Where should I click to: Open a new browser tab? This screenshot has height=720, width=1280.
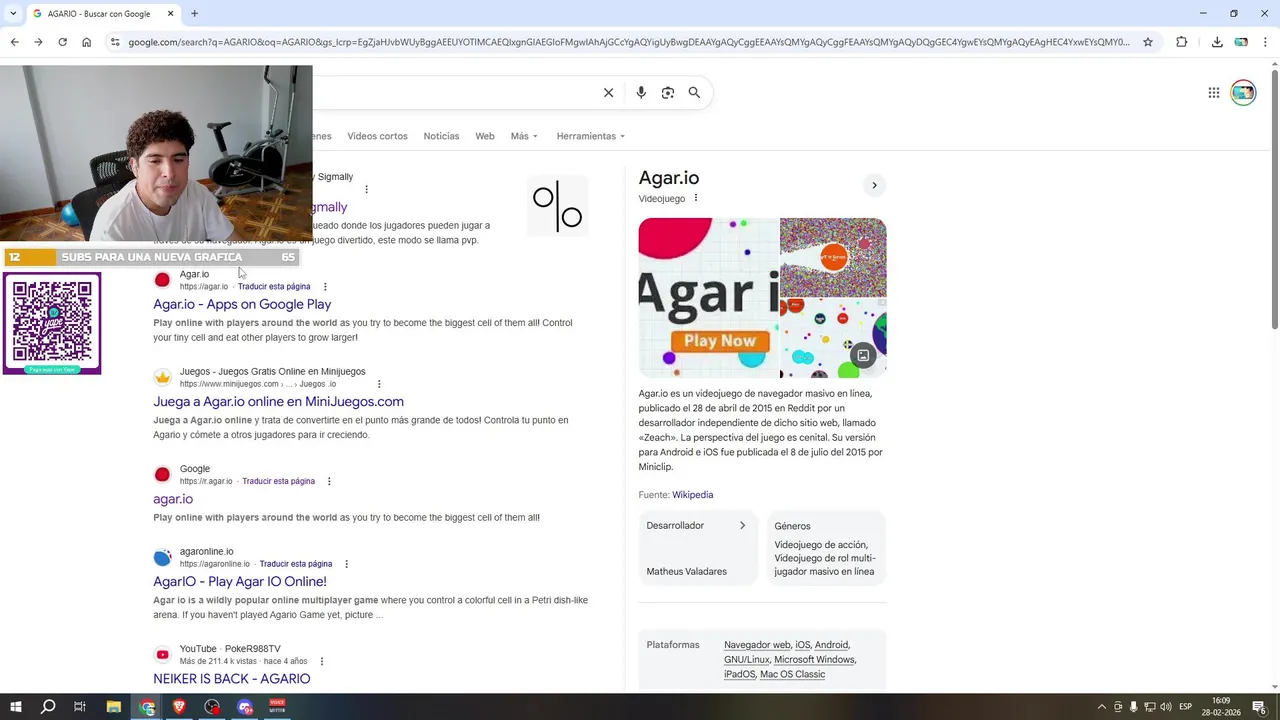[x=194, y=14]
